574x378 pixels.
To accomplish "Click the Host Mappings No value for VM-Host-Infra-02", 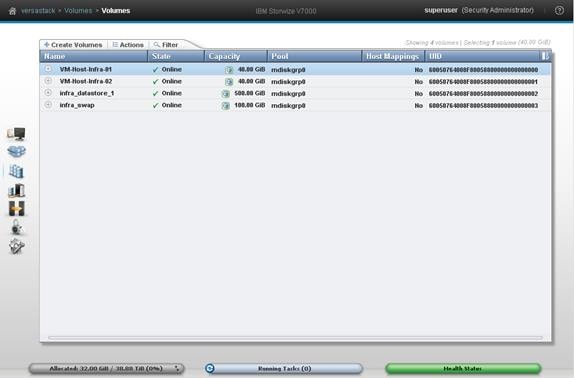I will 418,82.
